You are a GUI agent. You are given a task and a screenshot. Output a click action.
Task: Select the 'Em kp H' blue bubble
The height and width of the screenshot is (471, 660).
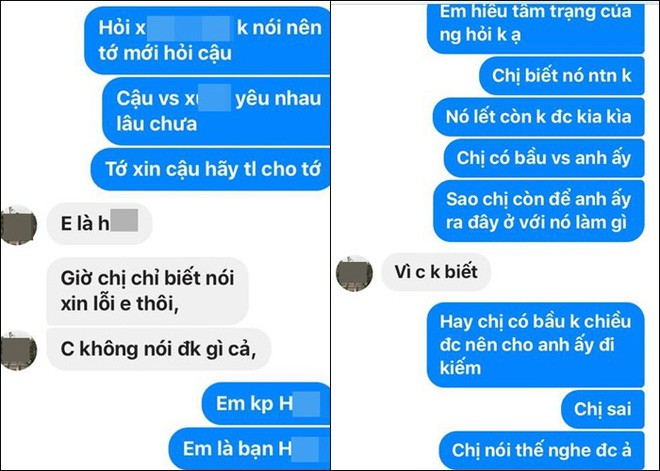tap(266, 403)
